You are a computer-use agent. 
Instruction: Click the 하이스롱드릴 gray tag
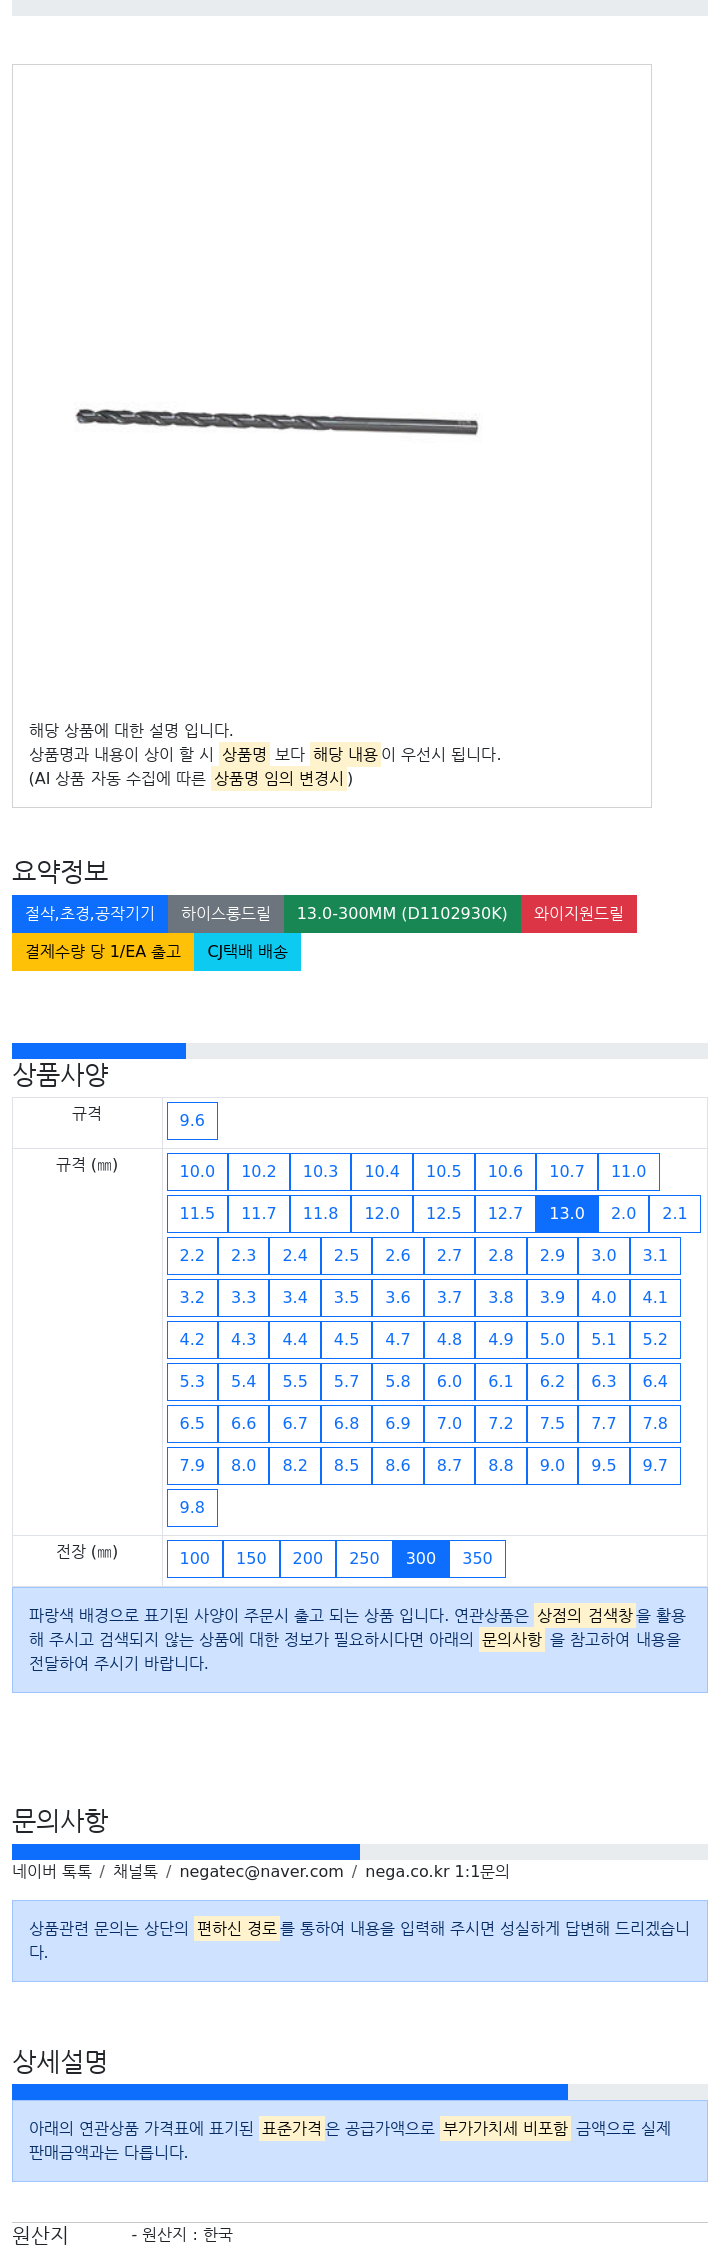[x=226, y=914]
